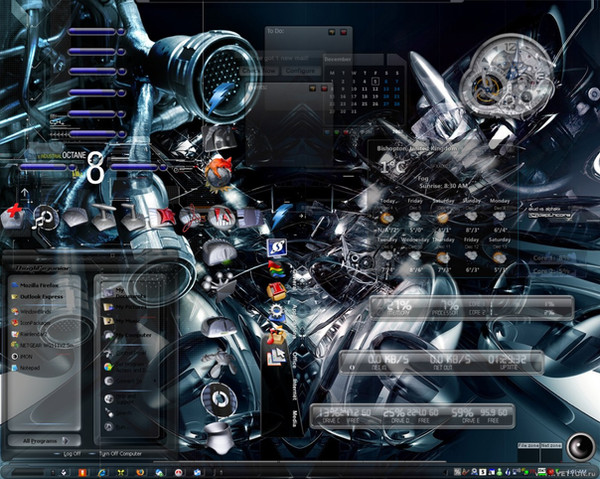Click Turn Off Computer
The width and height of the screenshot is (600, 479).
tap(116, 454)
